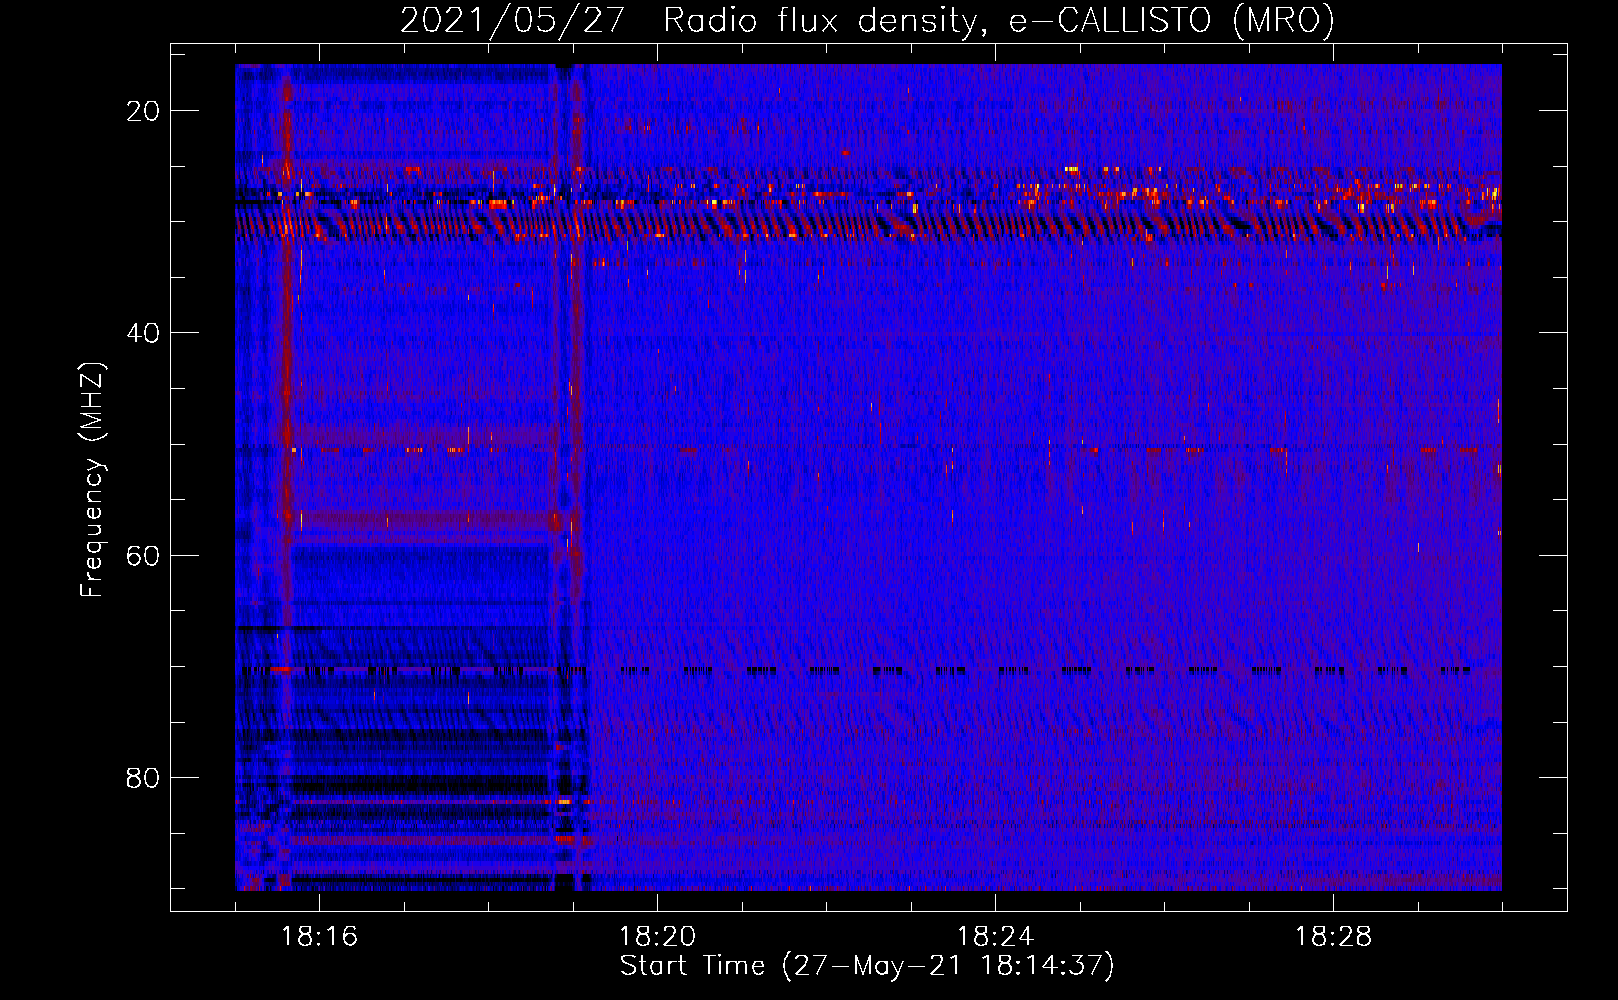1618x1000 pixels.
Task: Select the 'Frequency (MHZ)' y-axis label
Action: (x=92, y=480)
